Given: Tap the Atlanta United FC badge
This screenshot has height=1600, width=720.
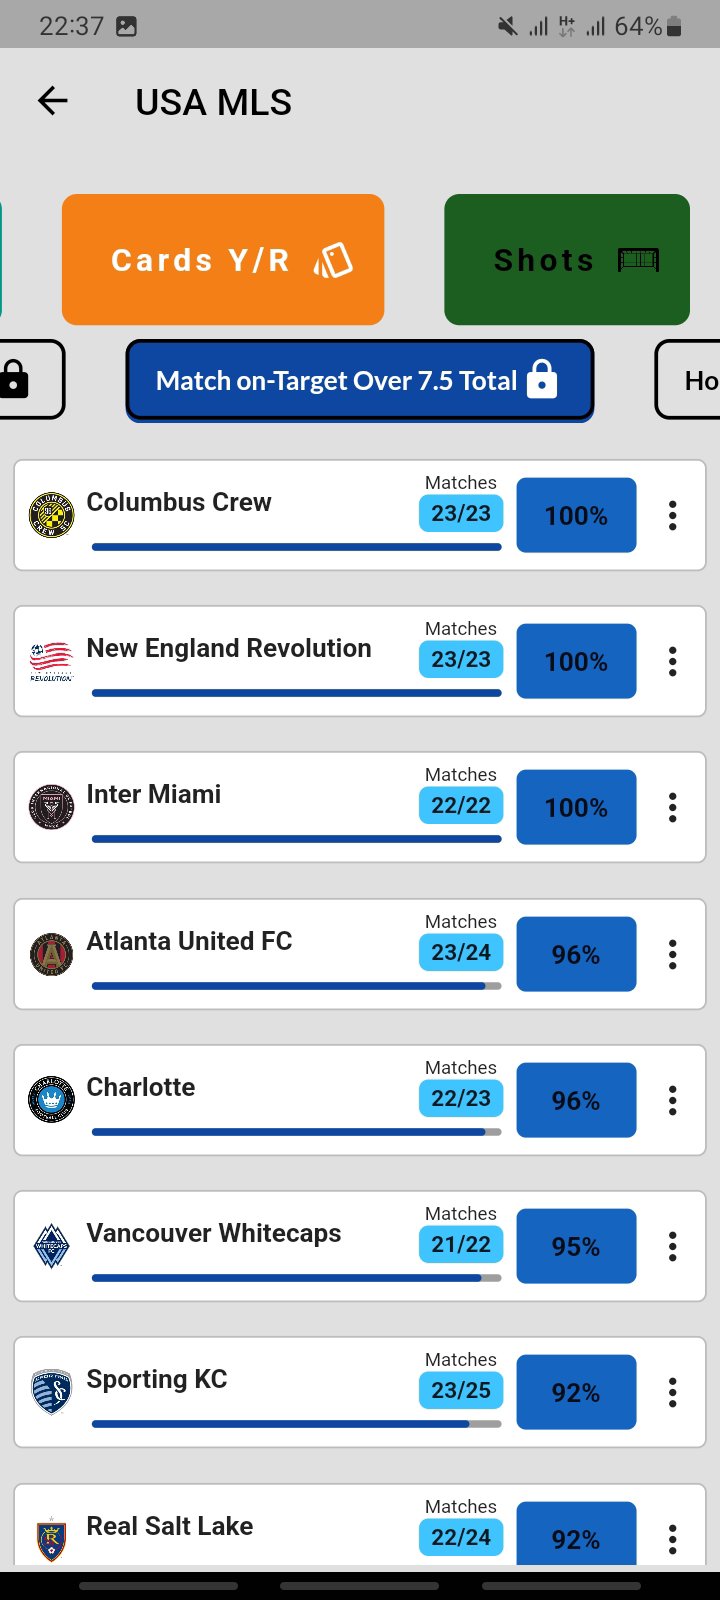Looking at the screenshot, I should (x=51, y=954).
